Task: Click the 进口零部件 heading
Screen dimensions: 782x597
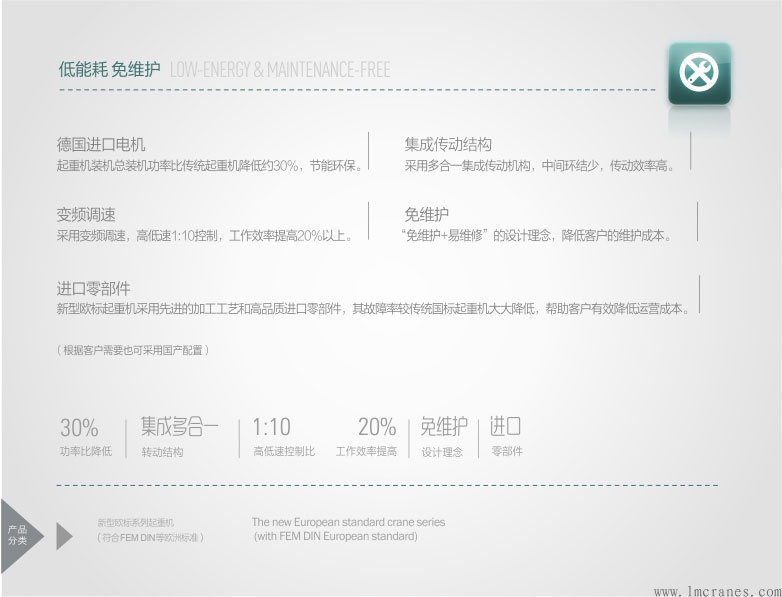Action: 94,288
